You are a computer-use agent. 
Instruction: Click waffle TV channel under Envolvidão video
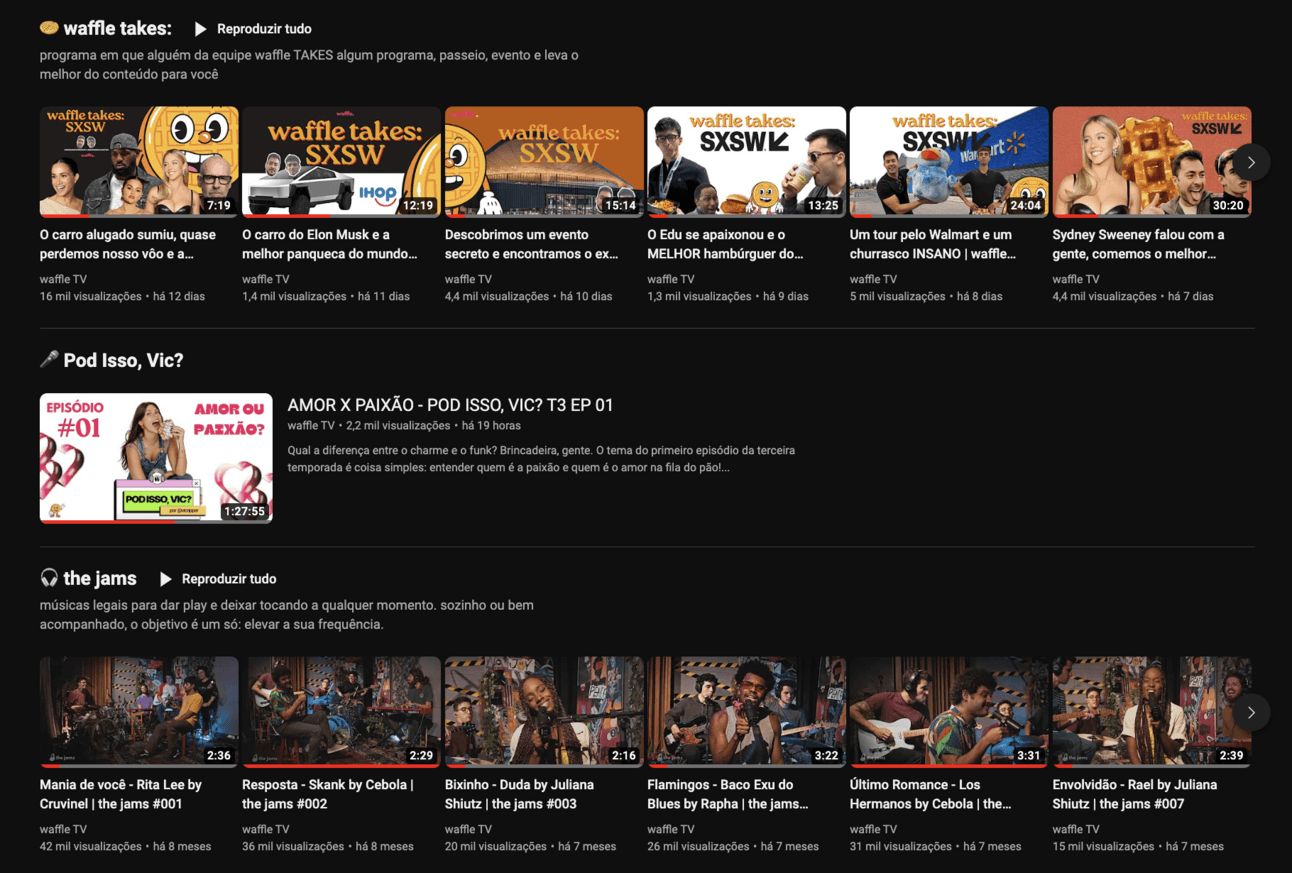[1076, 829]
